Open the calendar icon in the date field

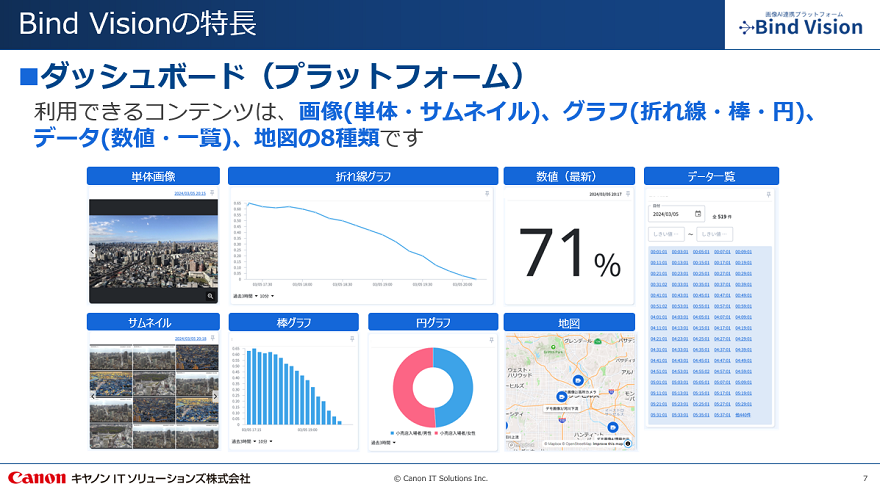pyautogui.click(x=698, y=213)
